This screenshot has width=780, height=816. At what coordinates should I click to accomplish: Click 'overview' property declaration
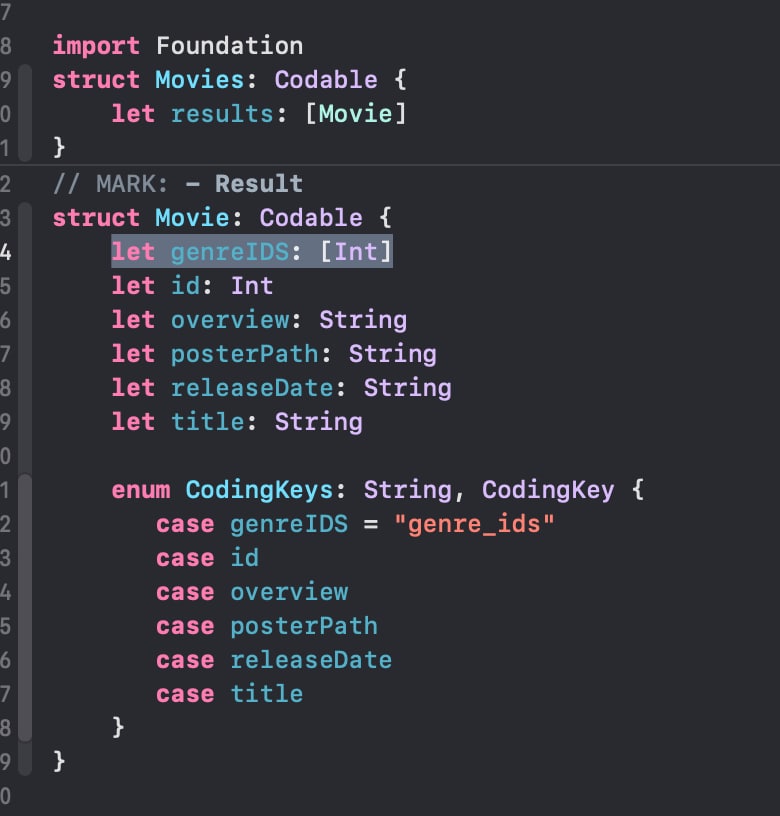[x=229, y=320]
